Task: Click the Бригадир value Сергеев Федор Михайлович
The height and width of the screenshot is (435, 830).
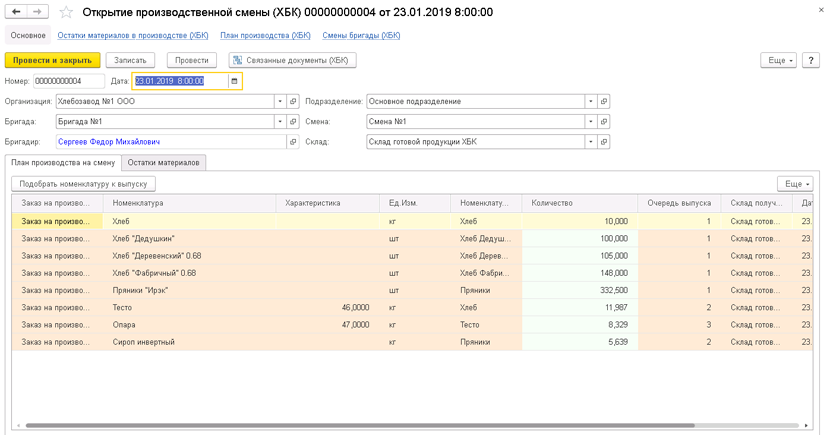Action: pos(109,142)
